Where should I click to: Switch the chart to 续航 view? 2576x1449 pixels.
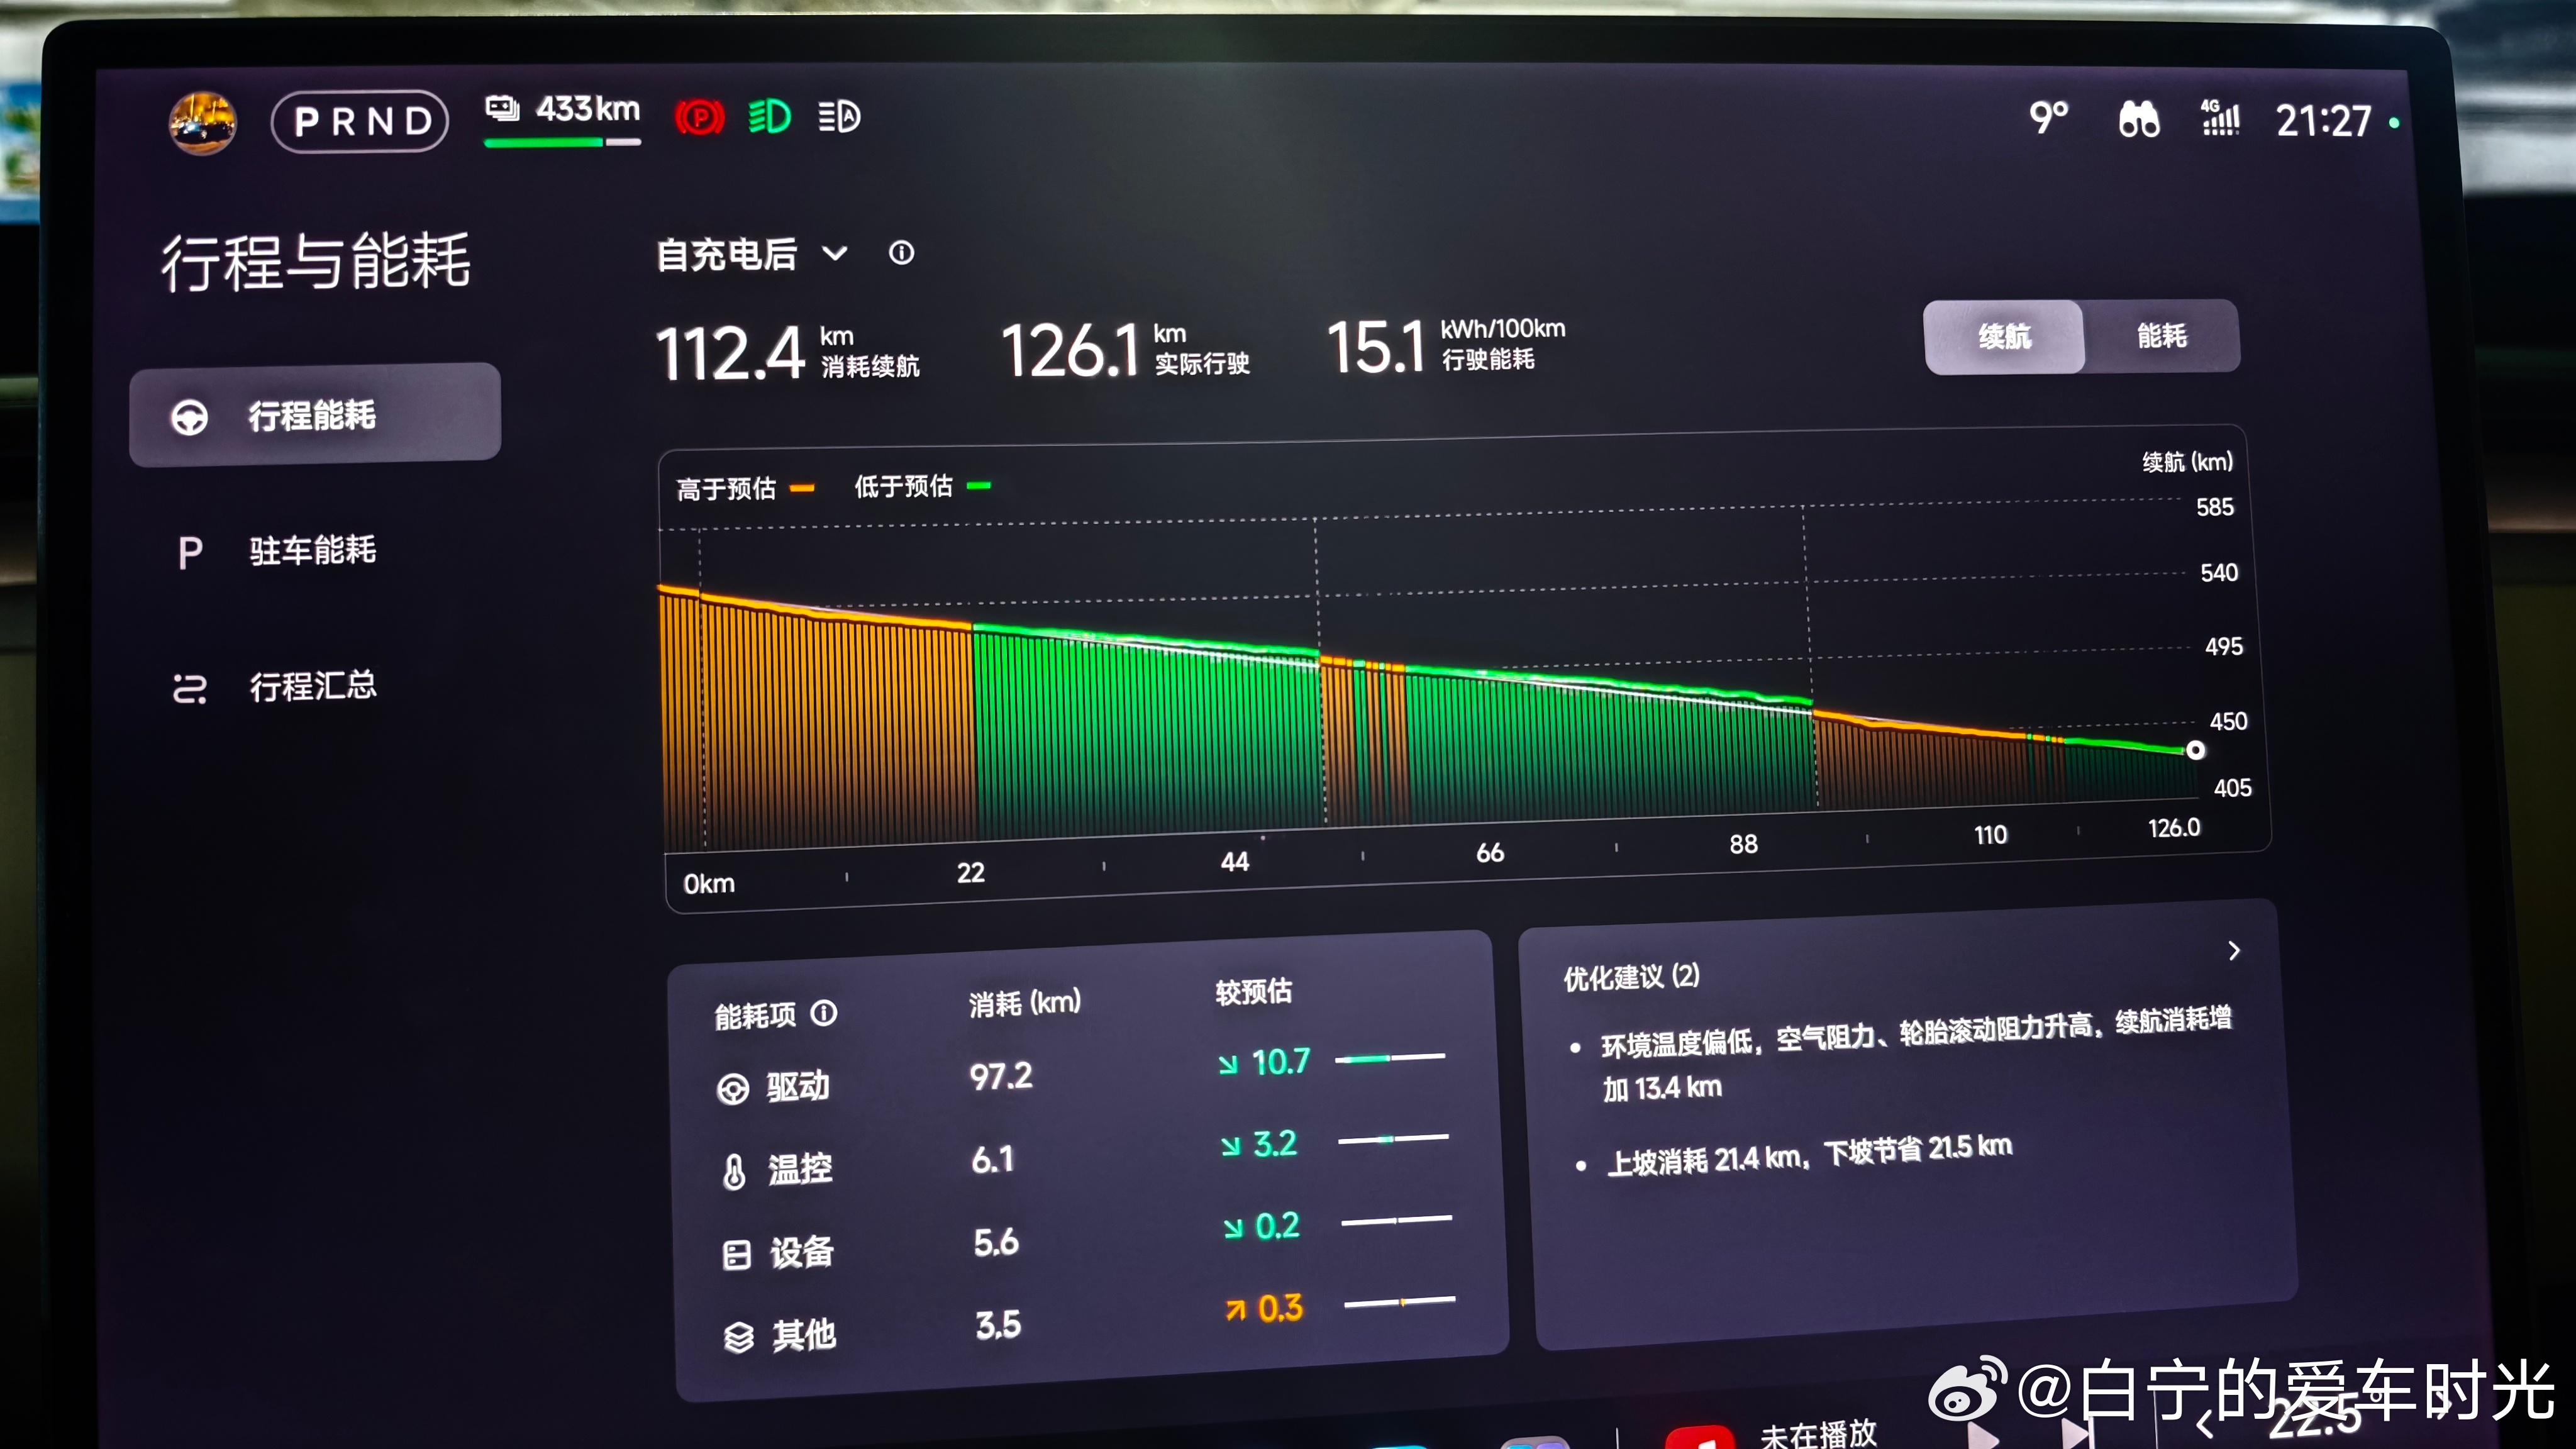click(2004, 337)
